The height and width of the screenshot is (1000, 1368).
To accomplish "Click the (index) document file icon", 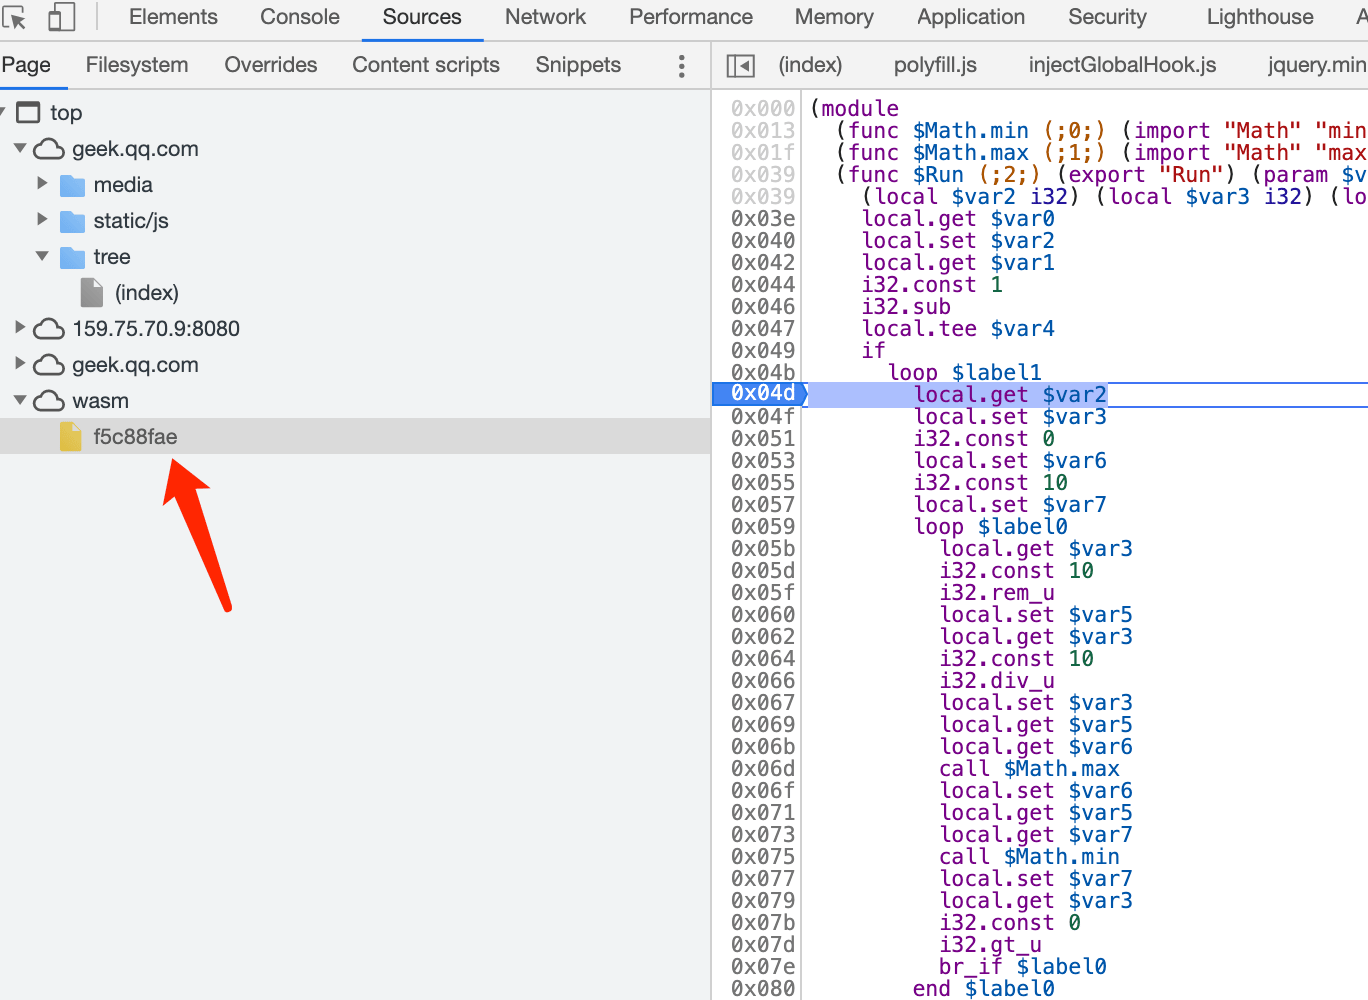I will 92,292.
